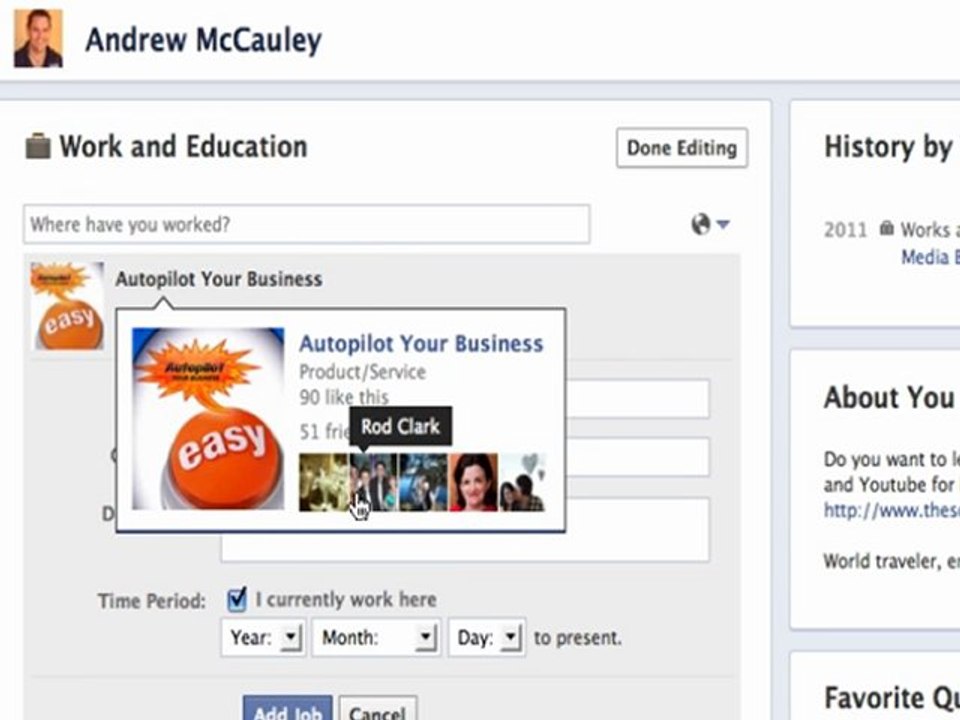The image size is (960, 720).
Task: Open the Year dropdown
Action: click(x=263, y=638)
